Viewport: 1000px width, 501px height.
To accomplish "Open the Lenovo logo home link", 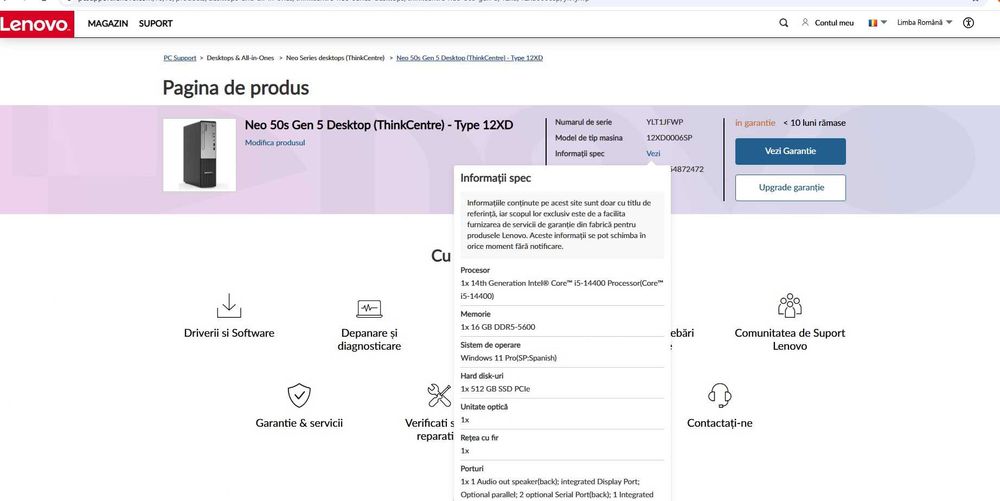I will click(36, 24).
